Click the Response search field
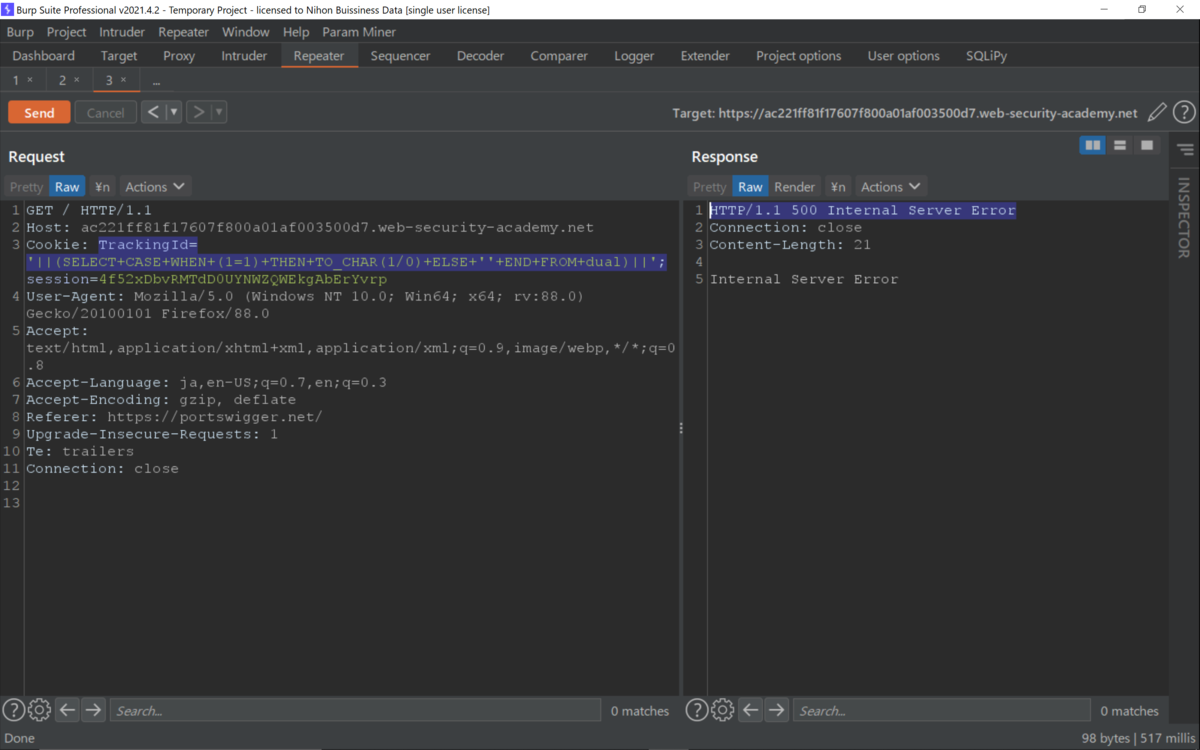 [941, 710]
